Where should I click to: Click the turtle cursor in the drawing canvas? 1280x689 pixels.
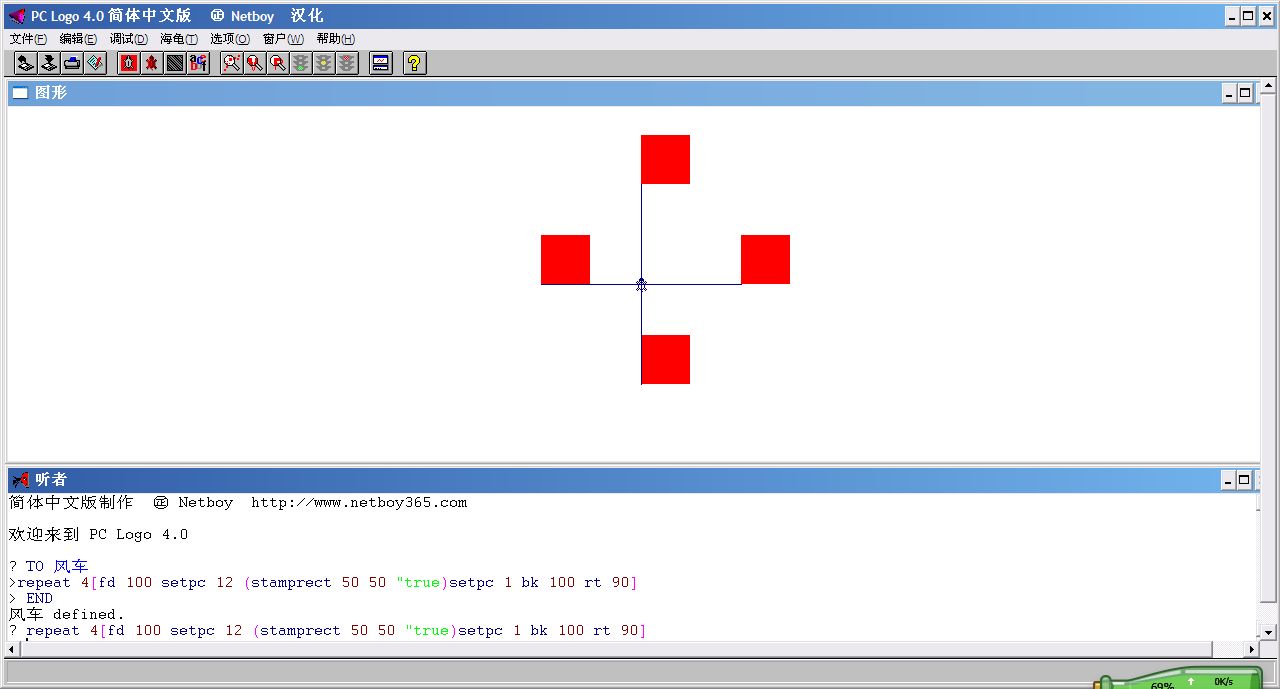(x=641, y=285)
